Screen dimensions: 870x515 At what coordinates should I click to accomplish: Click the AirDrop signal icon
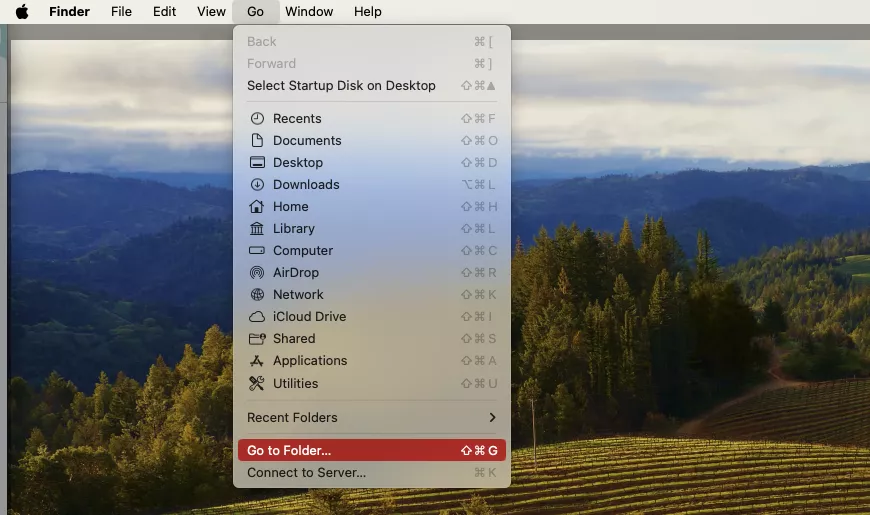(x=257, y=273)
